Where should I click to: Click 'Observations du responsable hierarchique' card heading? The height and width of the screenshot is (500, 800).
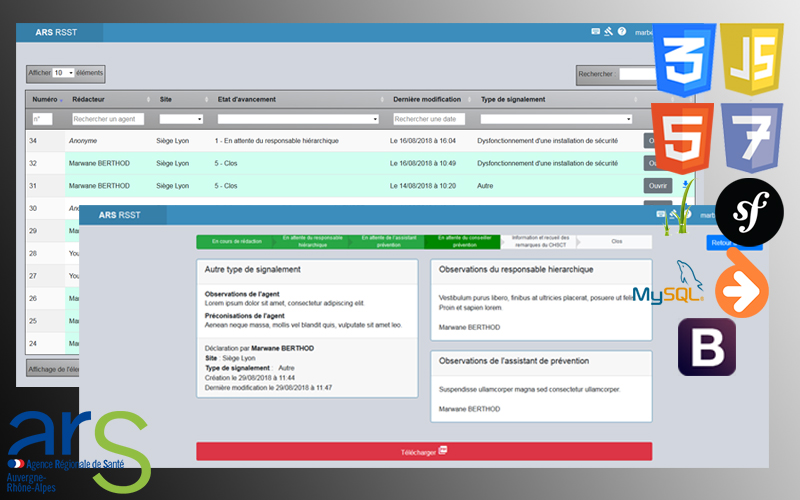[x=516, y=269]
